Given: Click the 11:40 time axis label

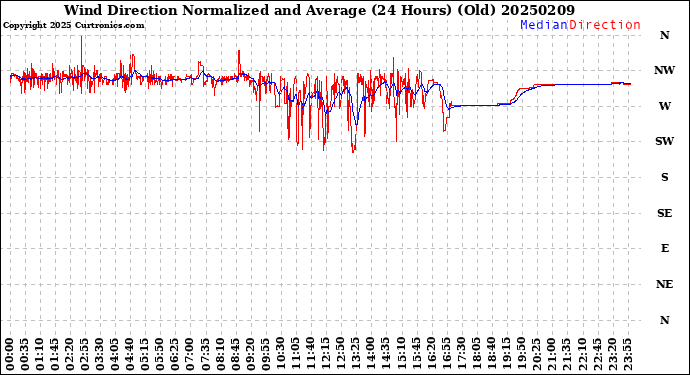Looking at the screenshot, I should (311, 355).
